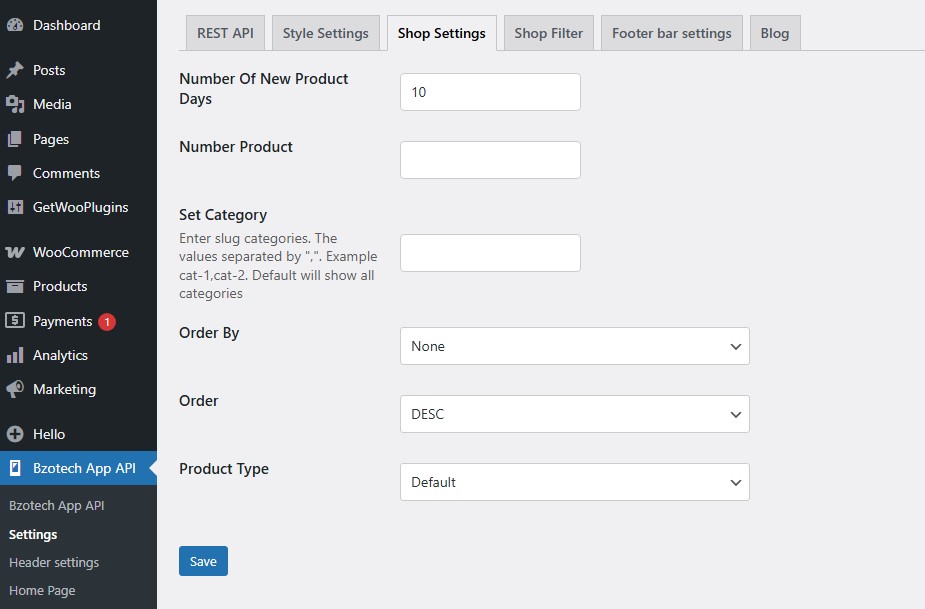Switch to the Blog tab
This screenshot has width=925, height=609.
[x=775, y=33]
